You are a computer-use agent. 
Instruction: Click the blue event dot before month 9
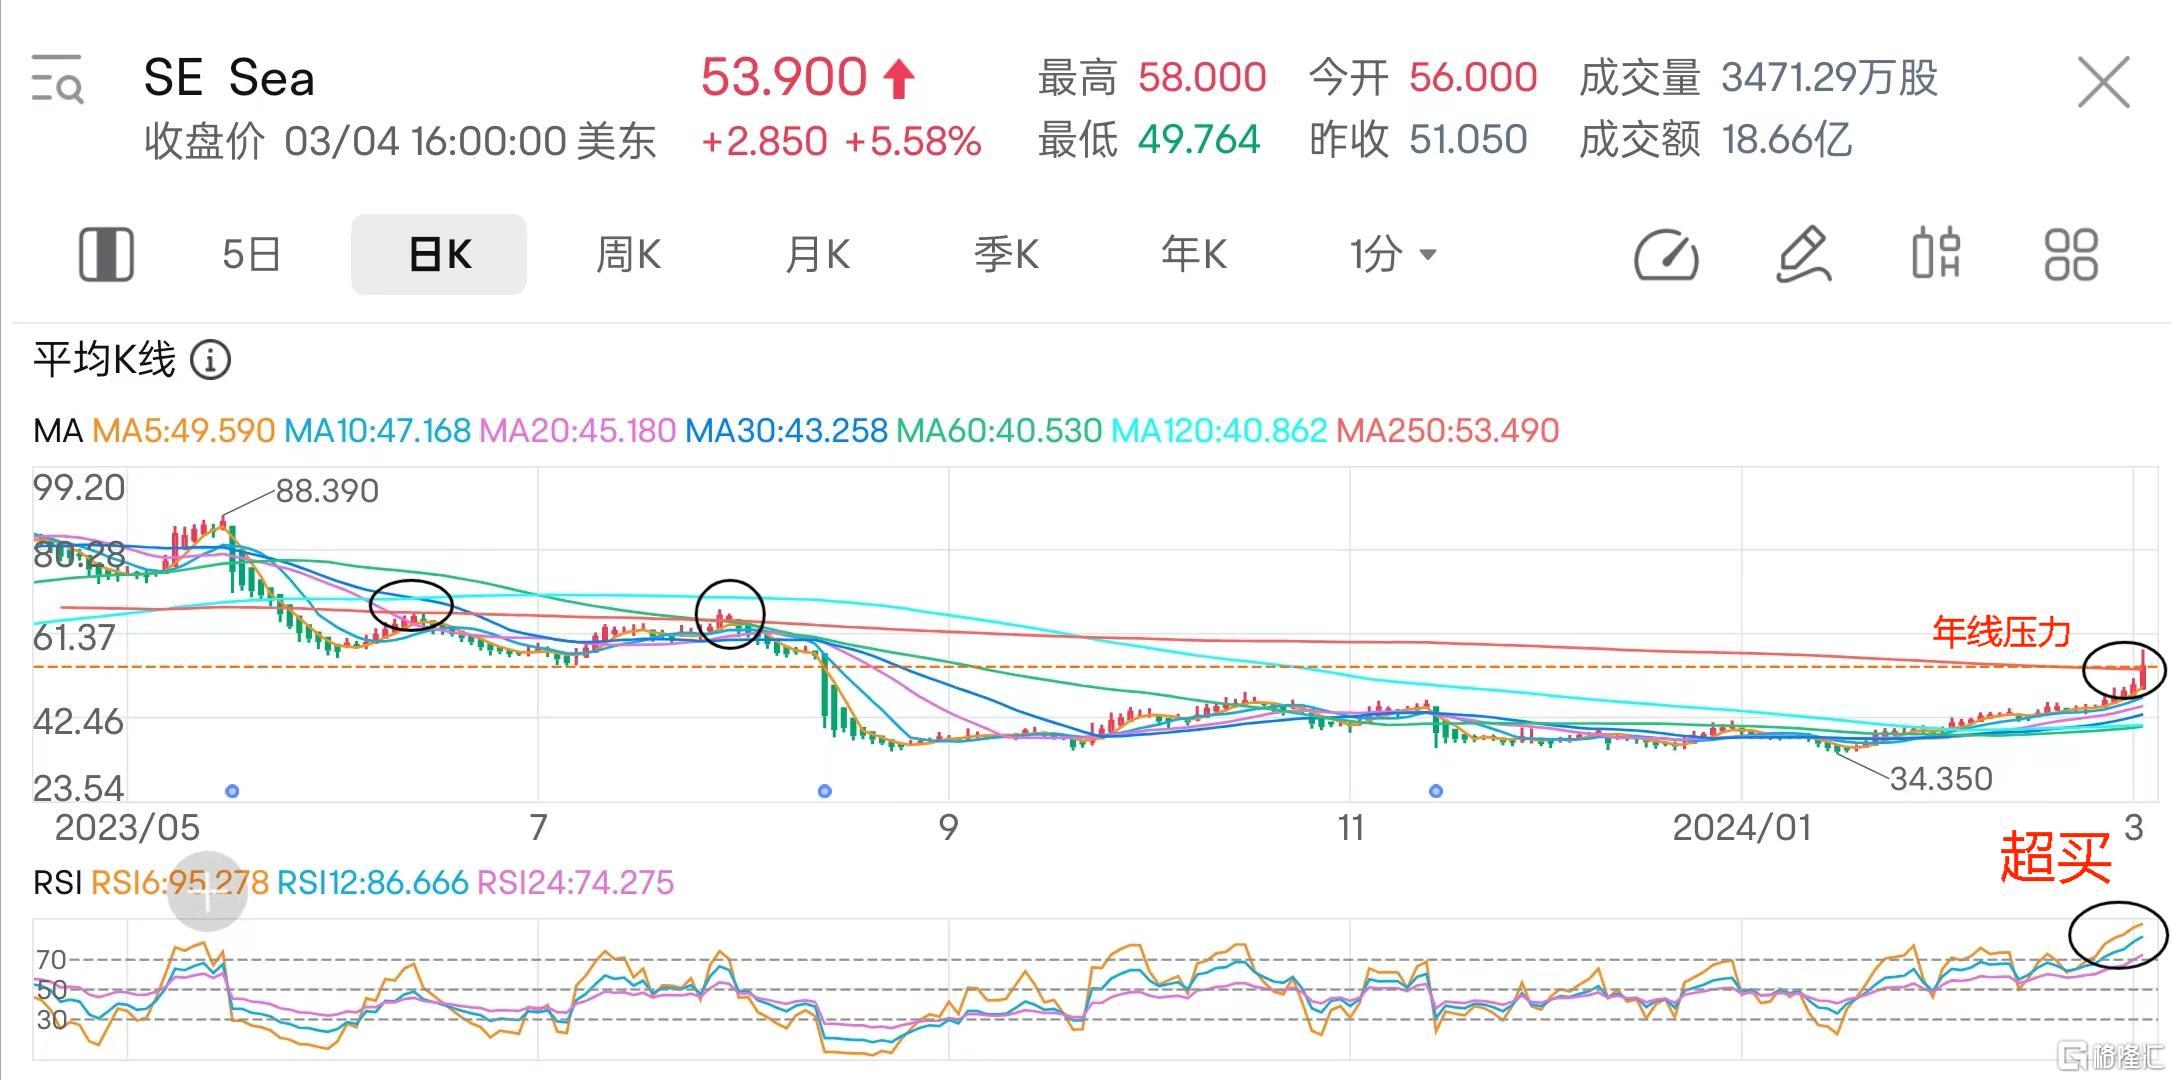824,791
